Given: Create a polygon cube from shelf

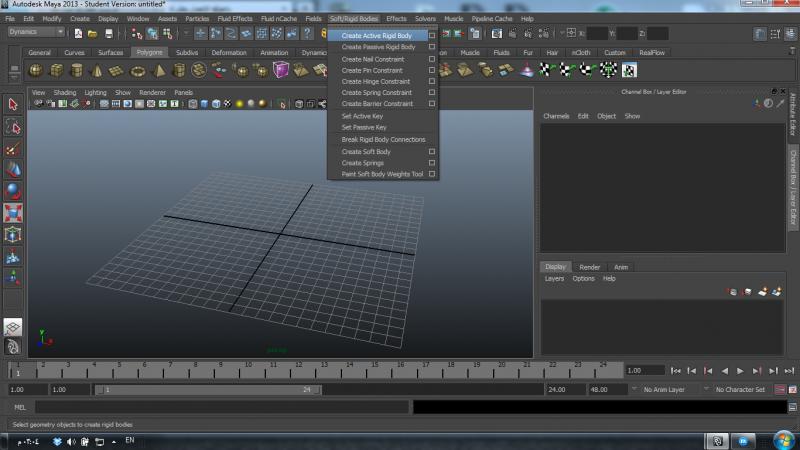Looking at the screenshot, I should click(56, 70).
